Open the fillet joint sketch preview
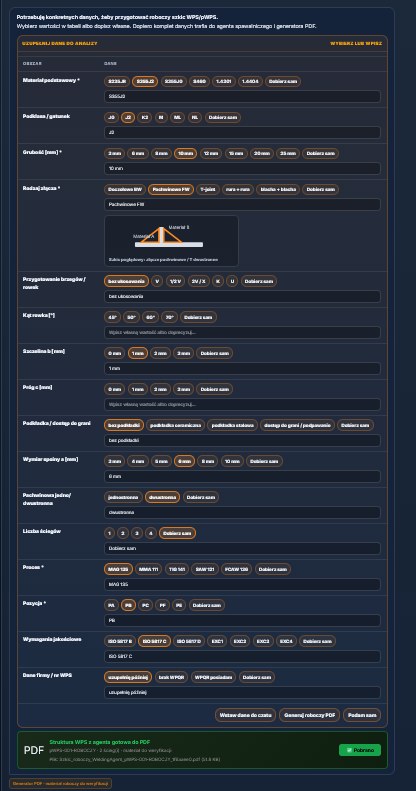Image resolution: width=416 pixels, height=791 pixels. [171, 241]
